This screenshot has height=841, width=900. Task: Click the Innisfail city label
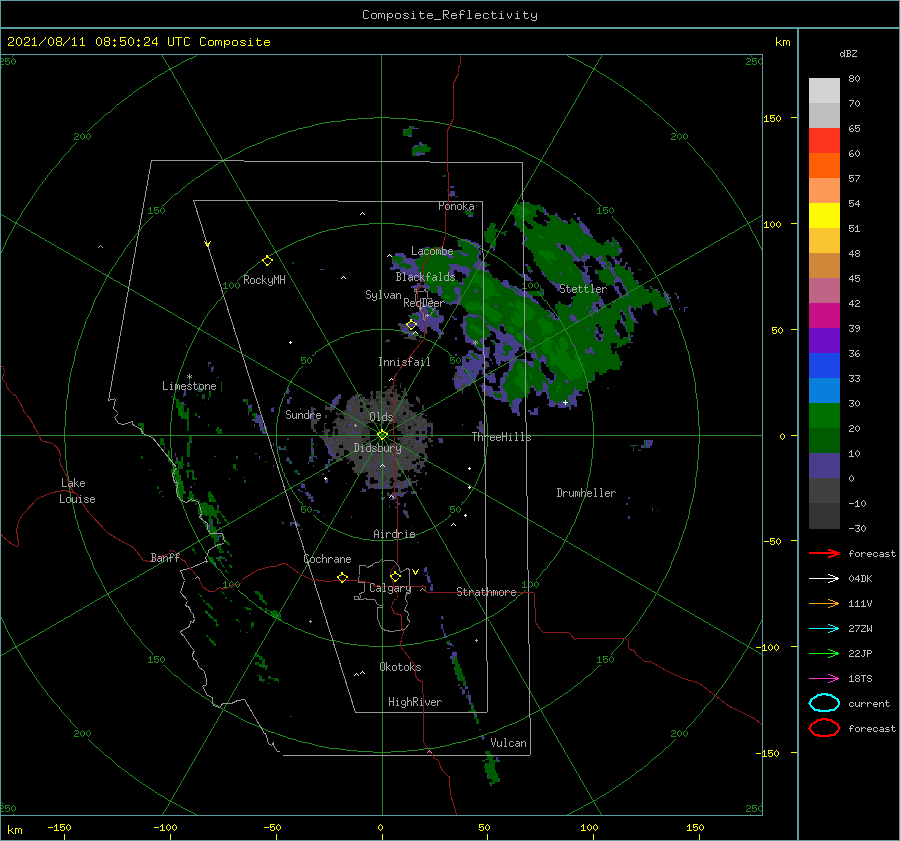404,362
